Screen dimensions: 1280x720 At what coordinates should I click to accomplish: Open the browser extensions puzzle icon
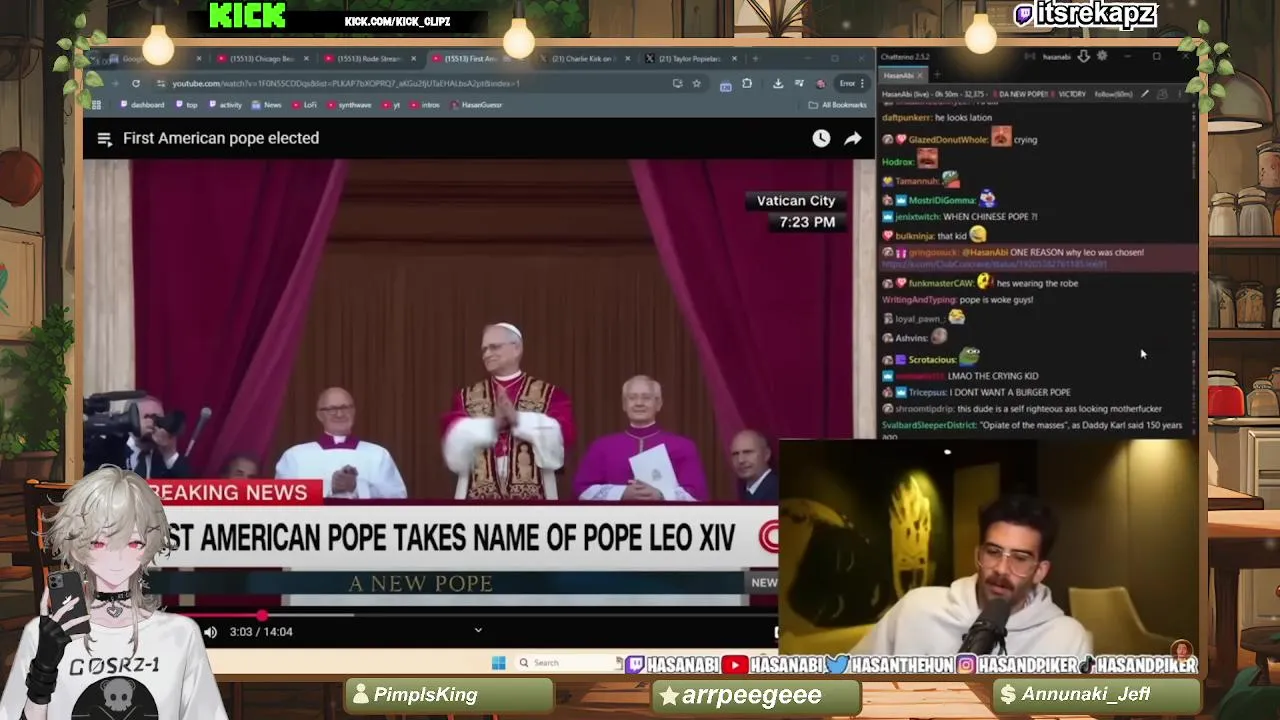pyautogui.click(x=747, y=83)
